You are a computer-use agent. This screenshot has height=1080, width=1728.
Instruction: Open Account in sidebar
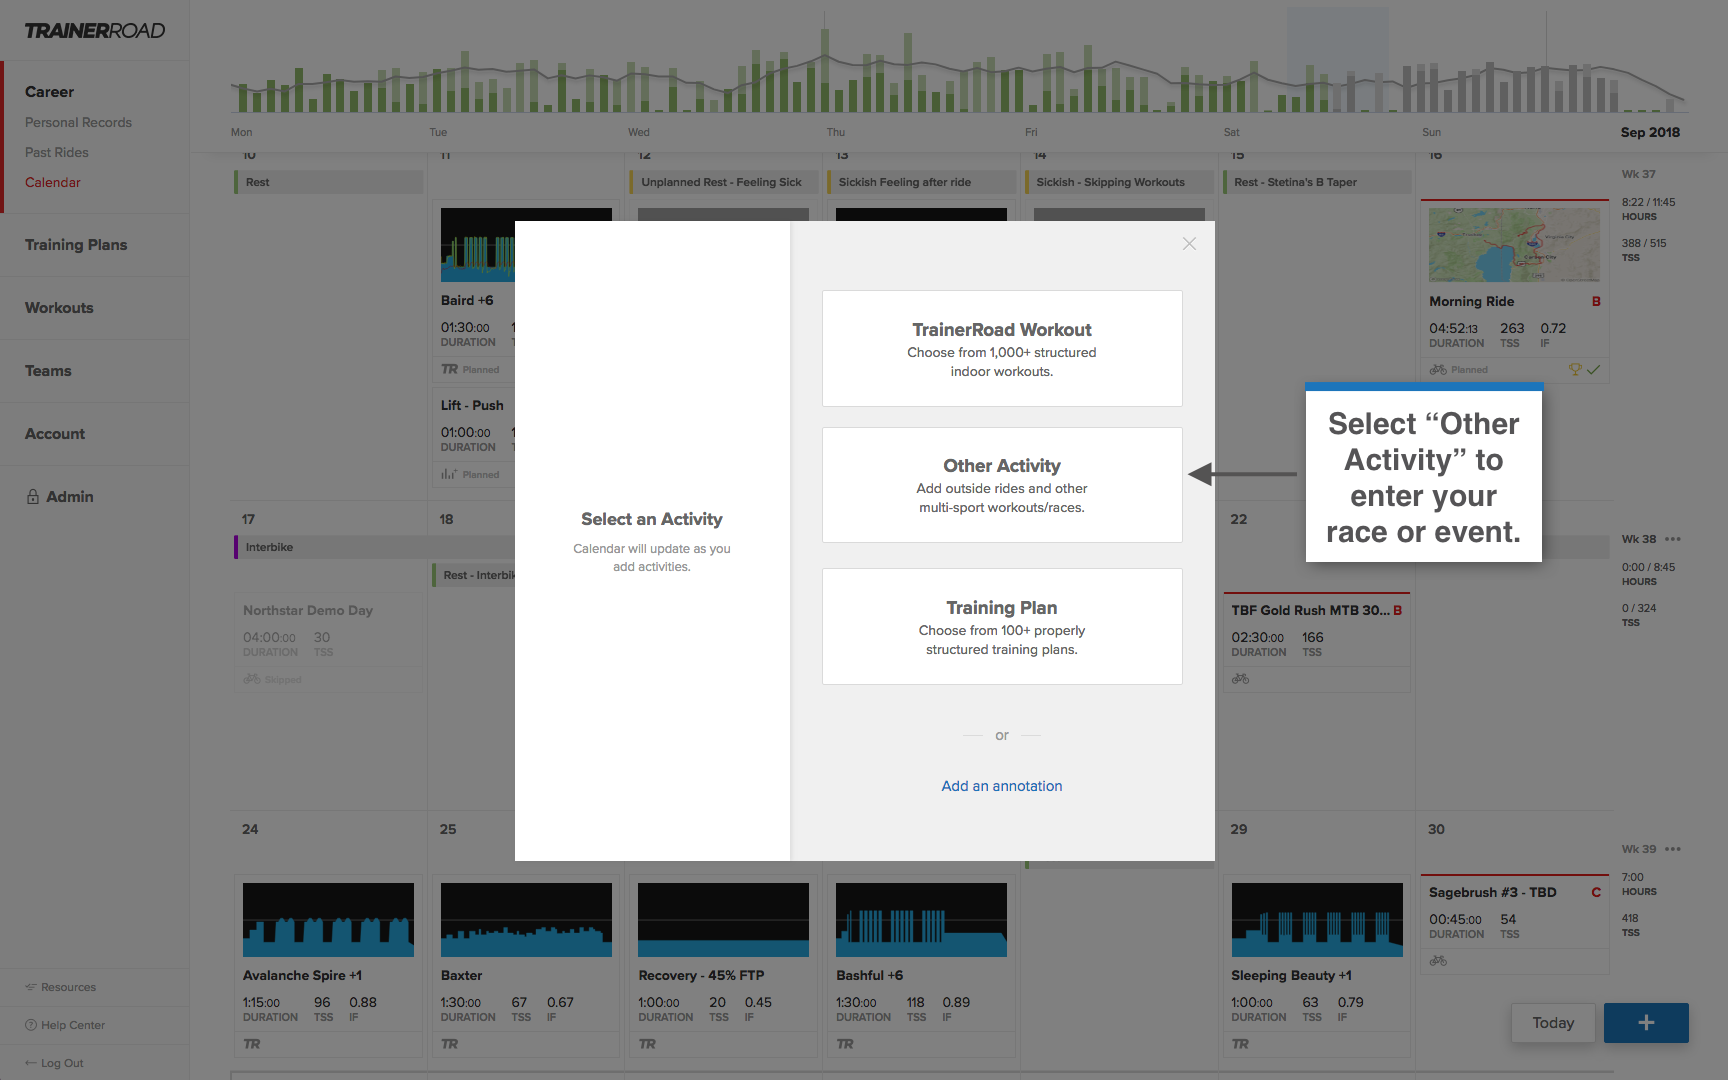click(55, 434)
